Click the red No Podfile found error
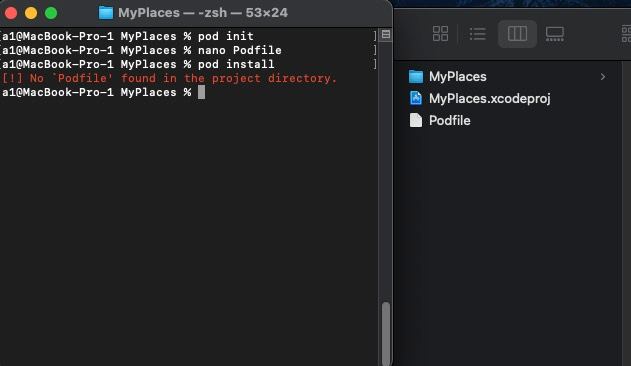631x366 pixels. point(169,79)
